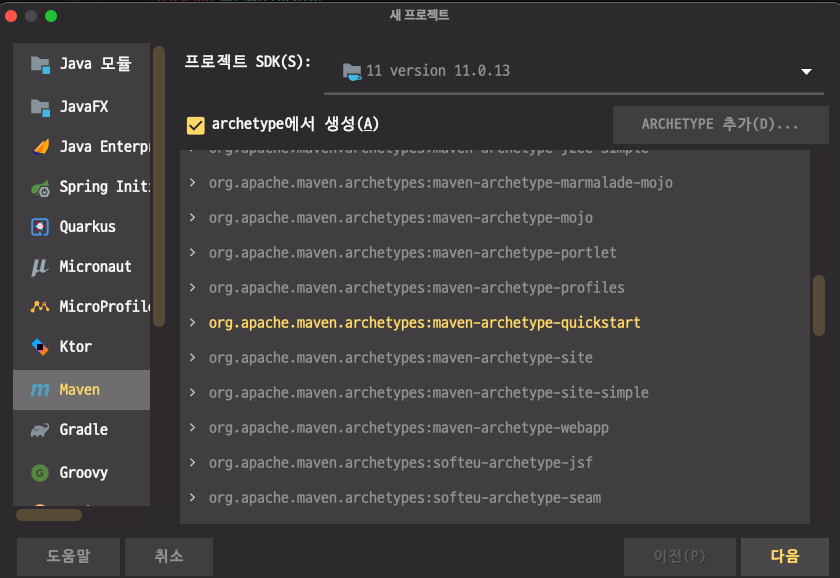The image size is (840, 578).
Task: Select org.apache.maven.archetypes:maven-archetype-marmalade-mojo row text
Action: [x=440, y=183]
